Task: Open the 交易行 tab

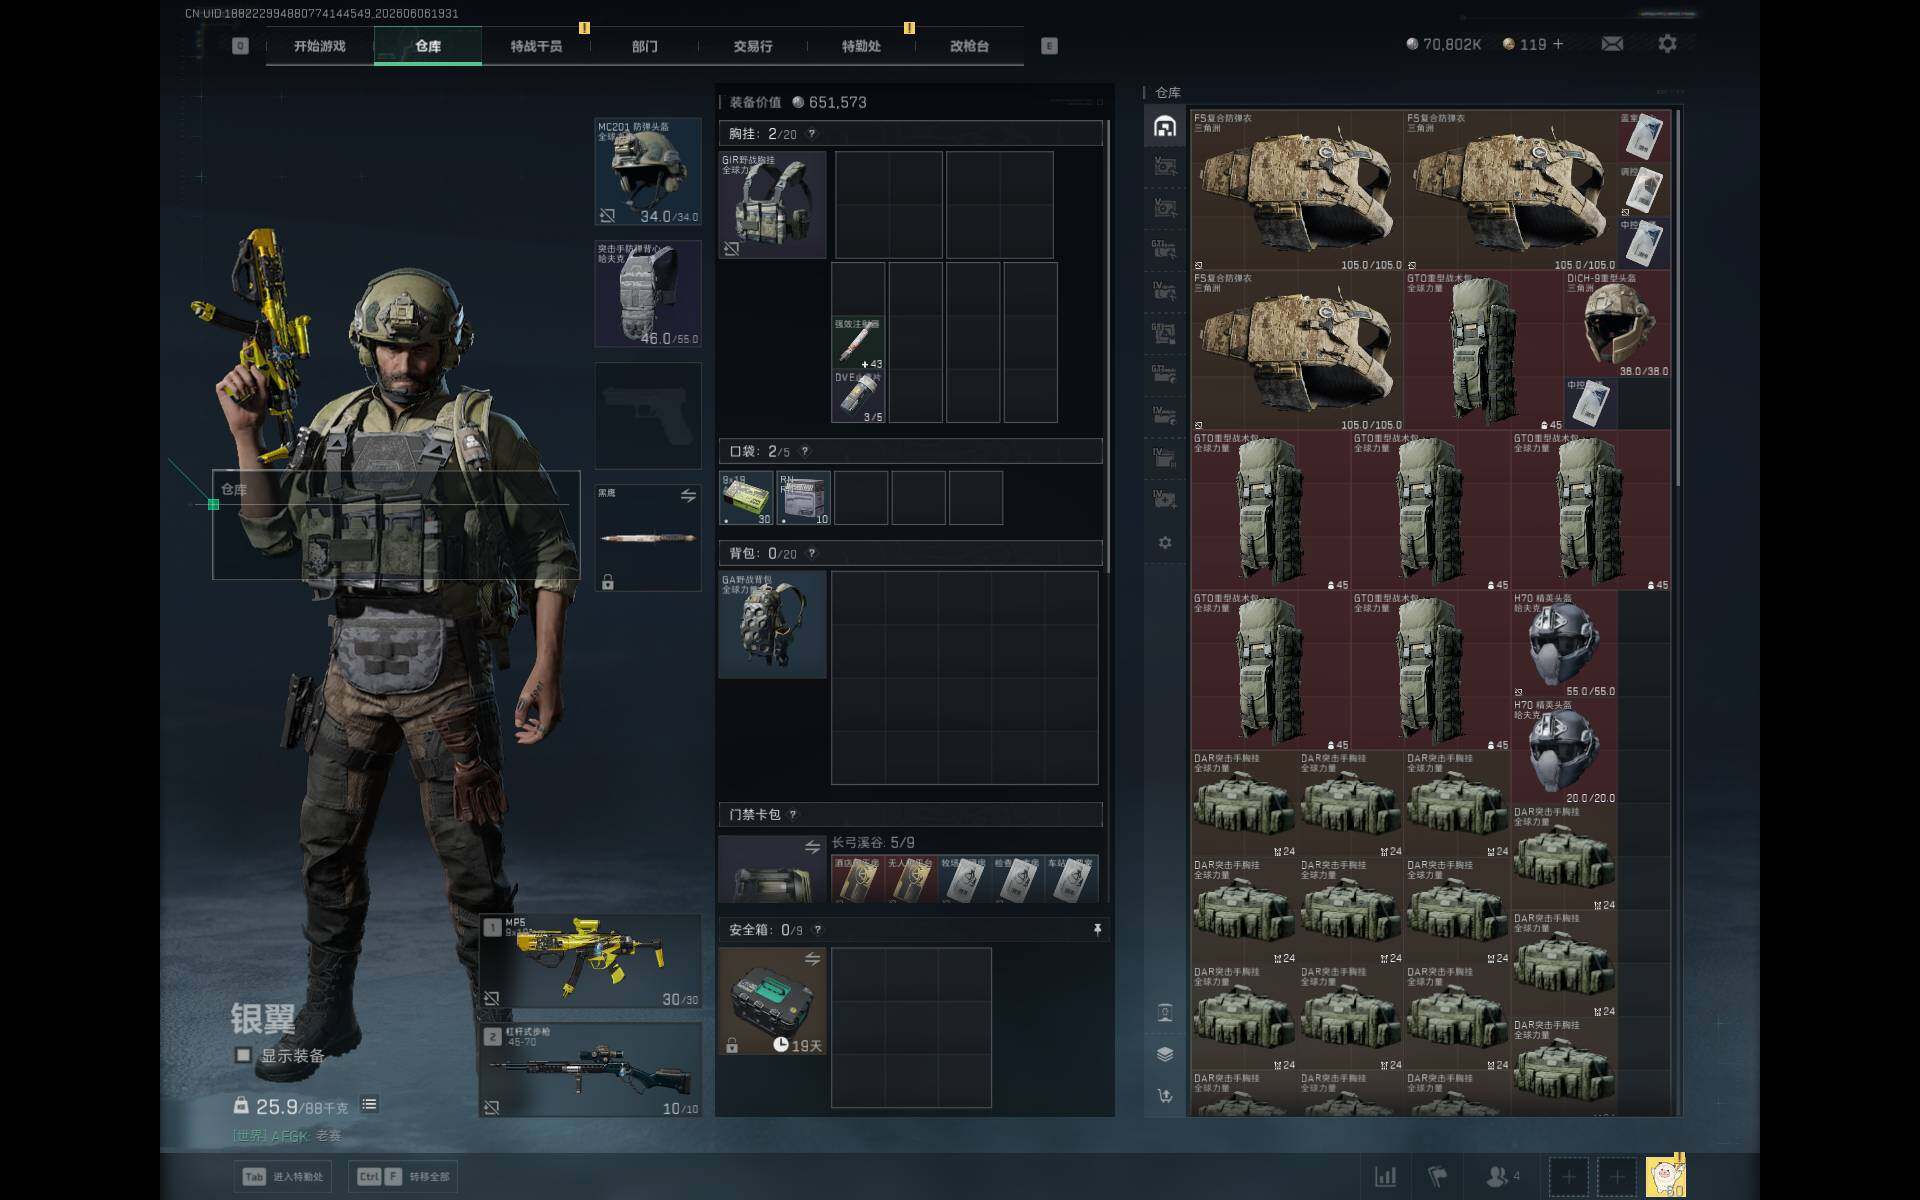Action: (x=753, y=46)
